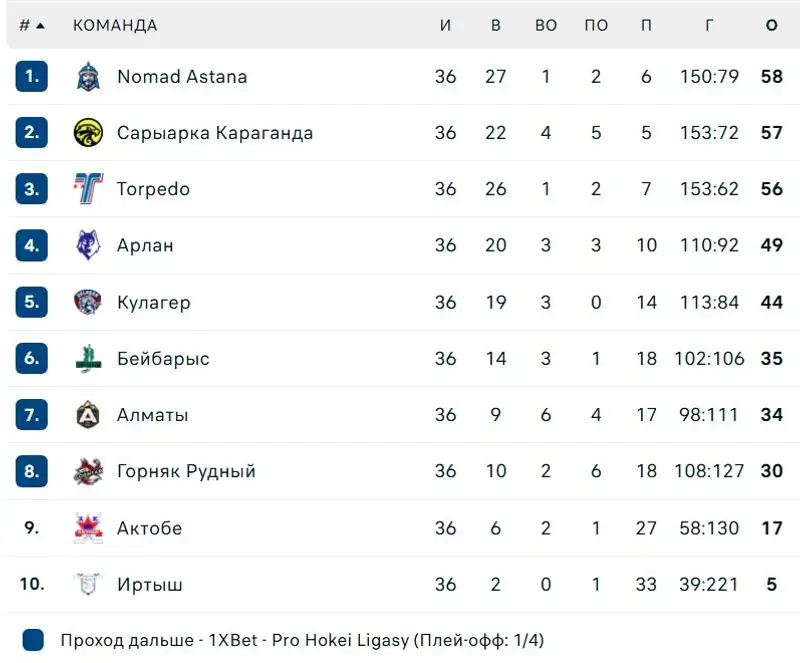Image resolution: width=800 pixels, height=663 pixels.
Task: Click the Актобе team logo
Action: coord(88,528)
